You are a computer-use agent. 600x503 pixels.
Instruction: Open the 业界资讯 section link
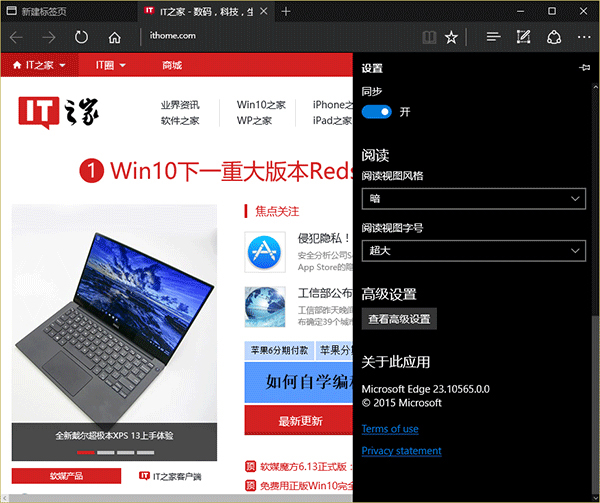[180, 105]
